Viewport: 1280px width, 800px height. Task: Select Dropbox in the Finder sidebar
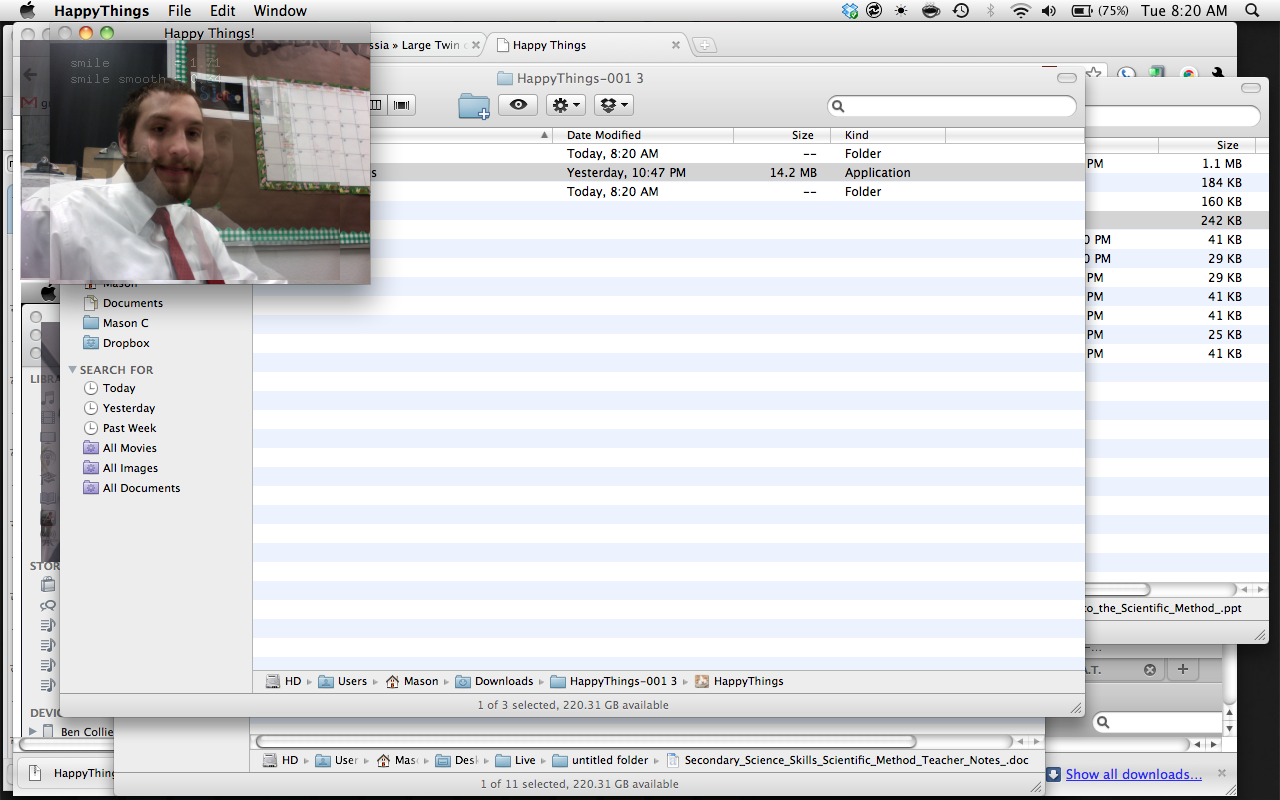126,343
